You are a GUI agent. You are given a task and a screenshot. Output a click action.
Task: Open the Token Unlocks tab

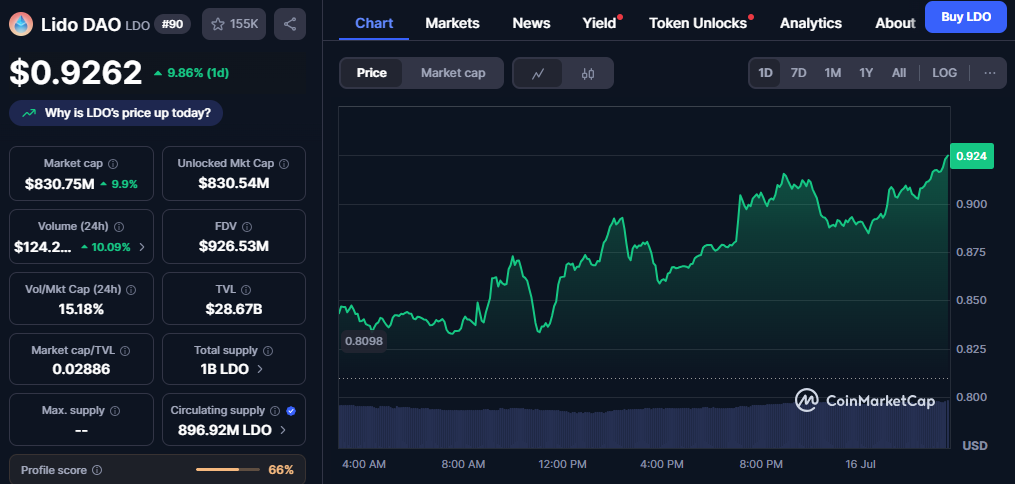pos(698,23)
